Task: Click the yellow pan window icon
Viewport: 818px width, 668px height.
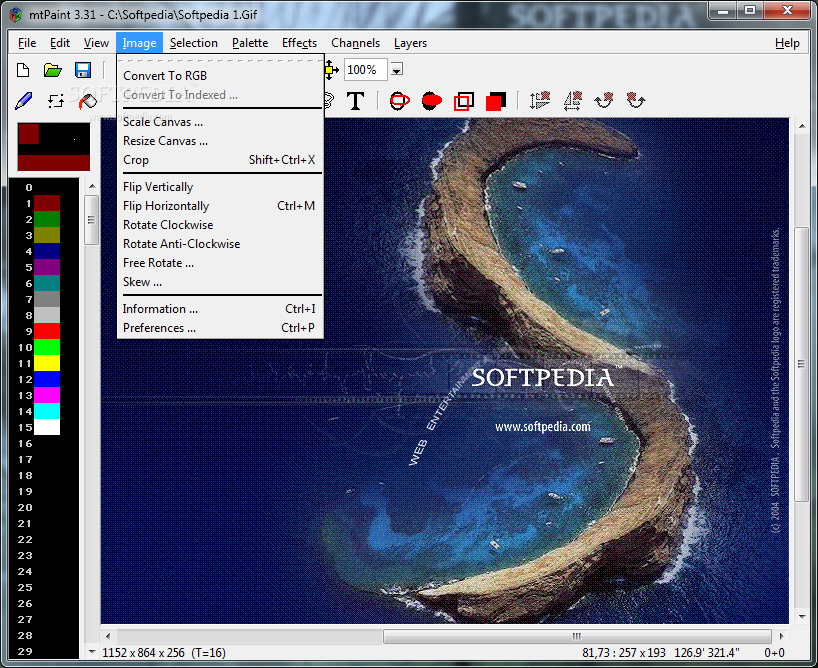Action: tap(330, 70)
